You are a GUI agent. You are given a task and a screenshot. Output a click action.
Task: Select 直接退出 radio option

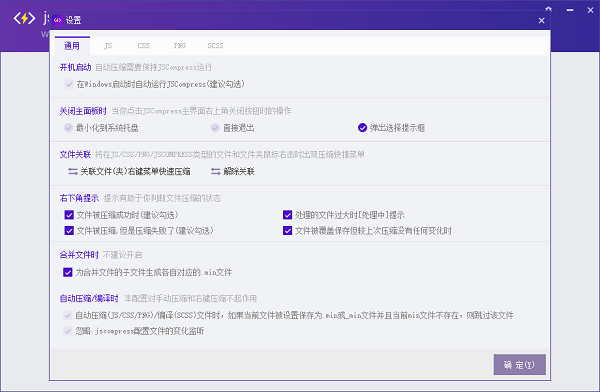click(215, 127)
